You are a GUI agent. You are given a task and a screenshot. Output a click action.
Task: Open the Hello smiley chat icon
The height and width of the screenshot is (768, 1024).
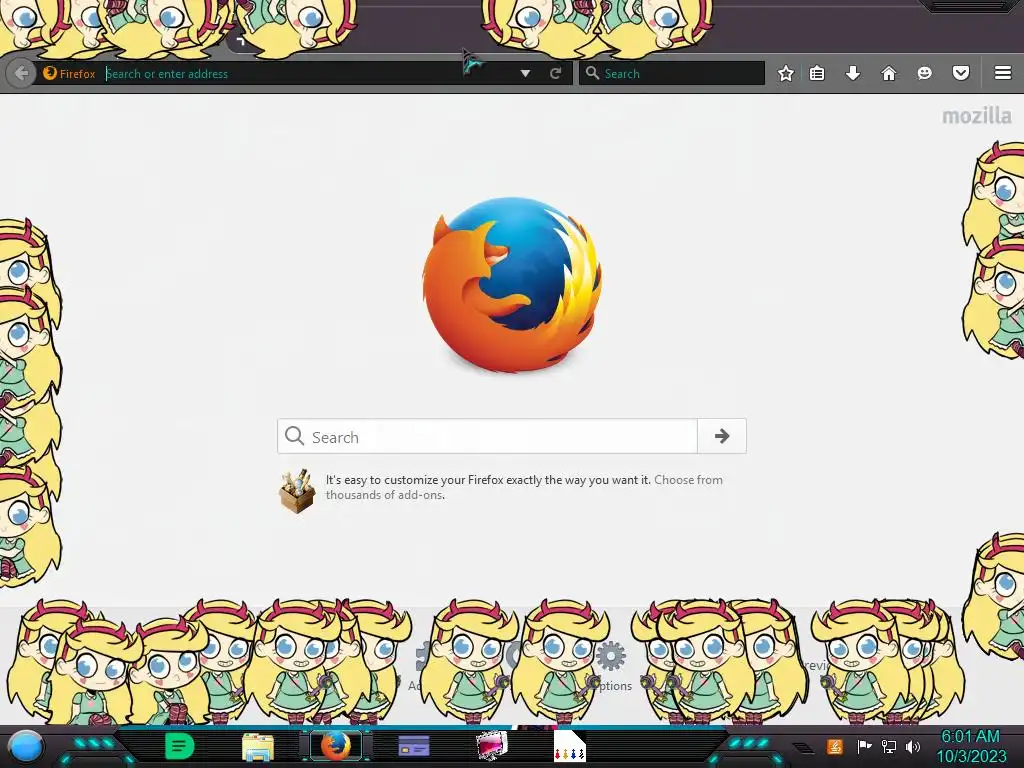pyautogui.click(x=924, y=73)
